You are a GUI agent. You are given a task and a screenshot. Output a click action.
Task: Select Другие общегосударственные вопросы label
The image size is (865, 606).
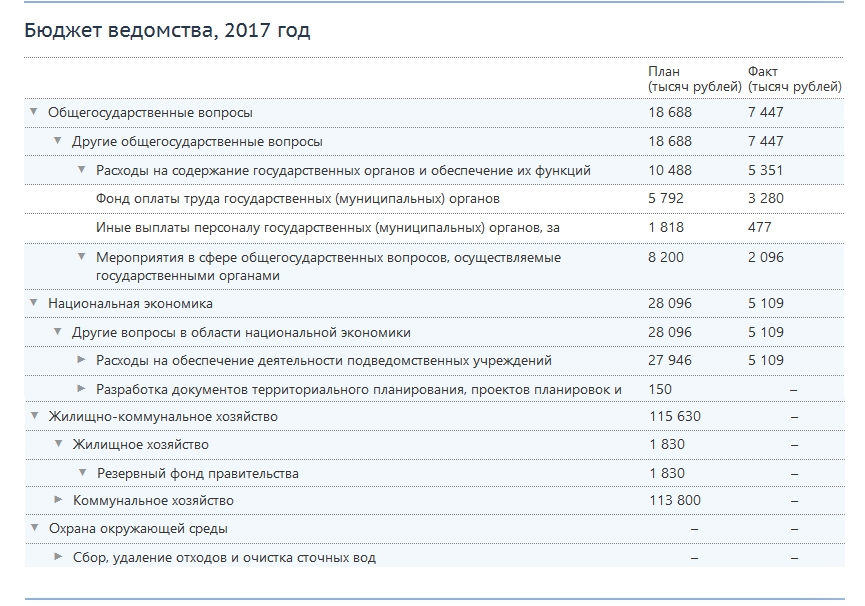click(x=197, y=142)
